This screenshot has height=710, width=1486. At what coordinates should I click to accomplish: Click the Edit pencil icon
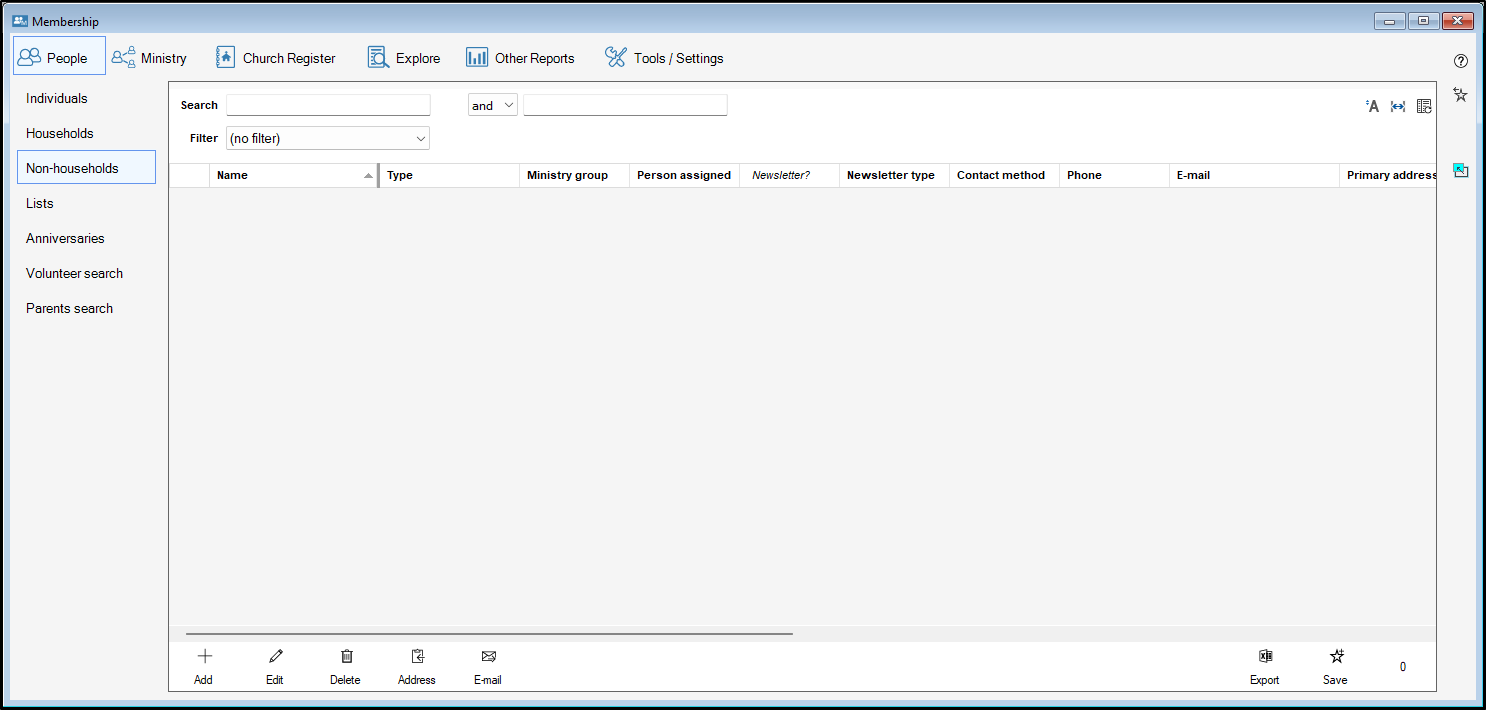pyautogui.click(x=275, y=657)
